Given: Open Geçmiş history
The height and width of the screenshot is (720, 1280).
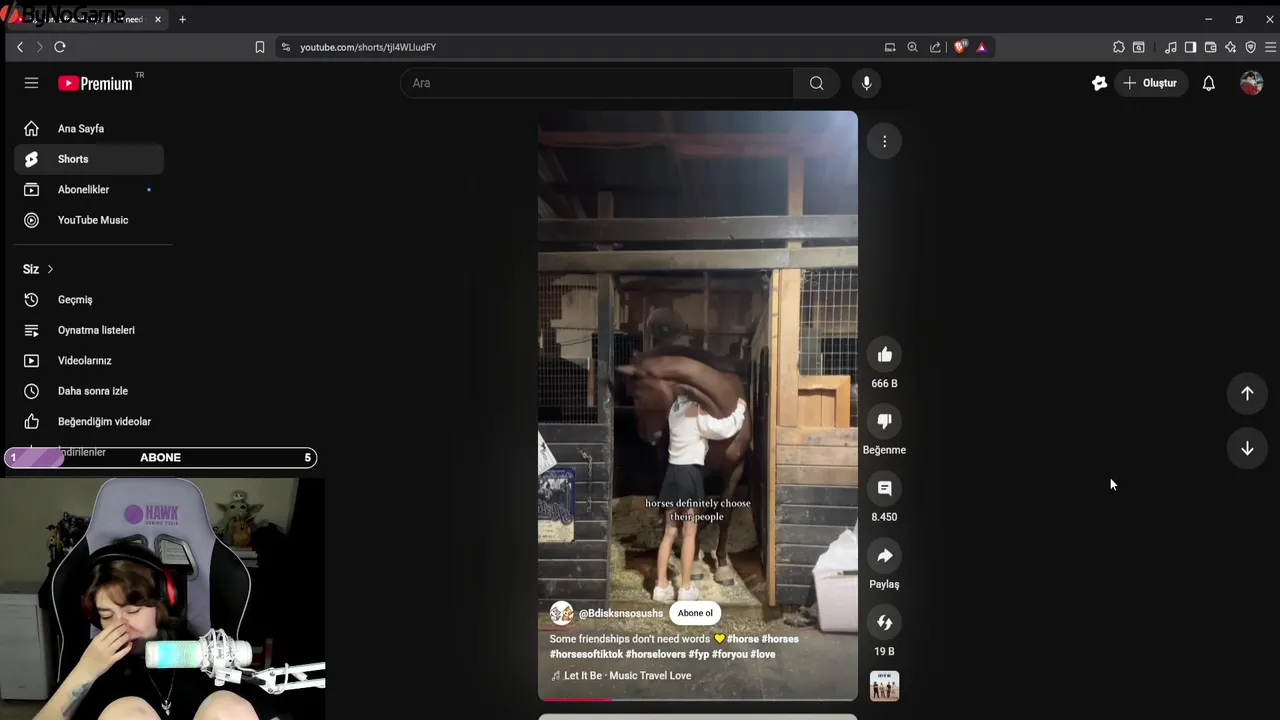Looking at the screenshot, I should tap(89, 300).
